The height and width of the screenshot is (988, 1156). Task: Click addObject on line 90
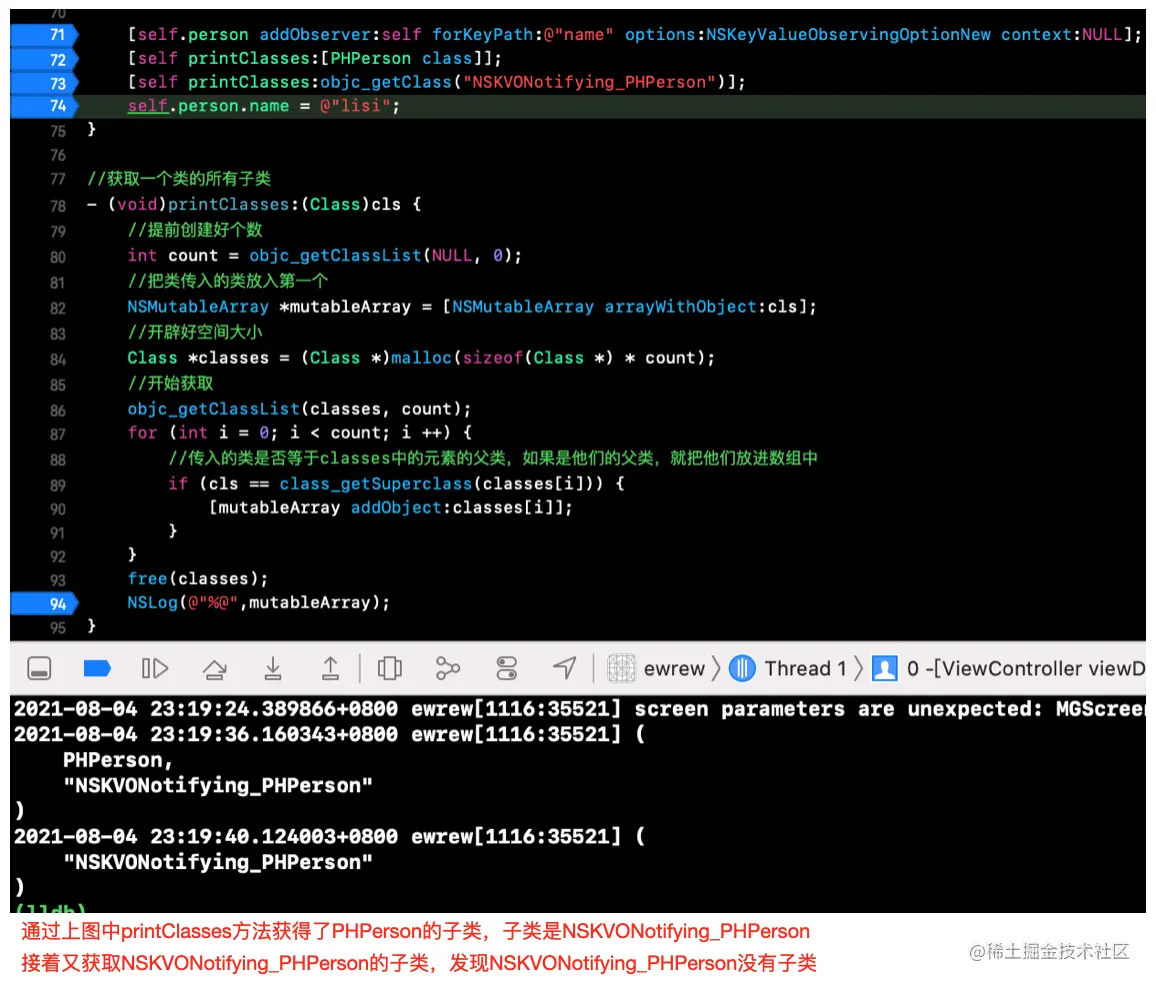[x=395, y=507]
